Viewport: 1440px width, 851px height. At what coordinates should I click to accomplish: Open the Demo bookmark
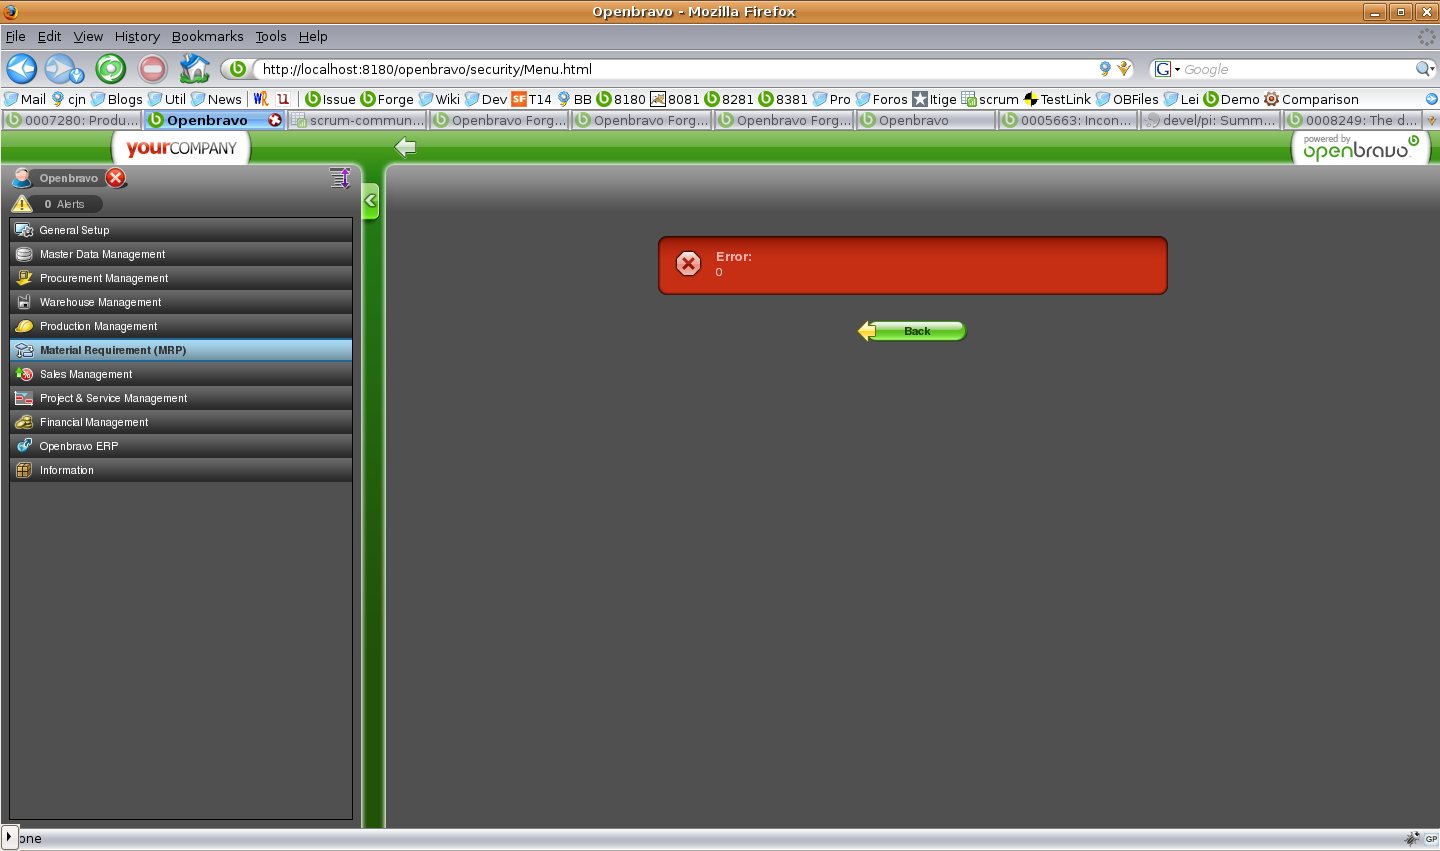pyautogui.click(x=1232, y=99)
